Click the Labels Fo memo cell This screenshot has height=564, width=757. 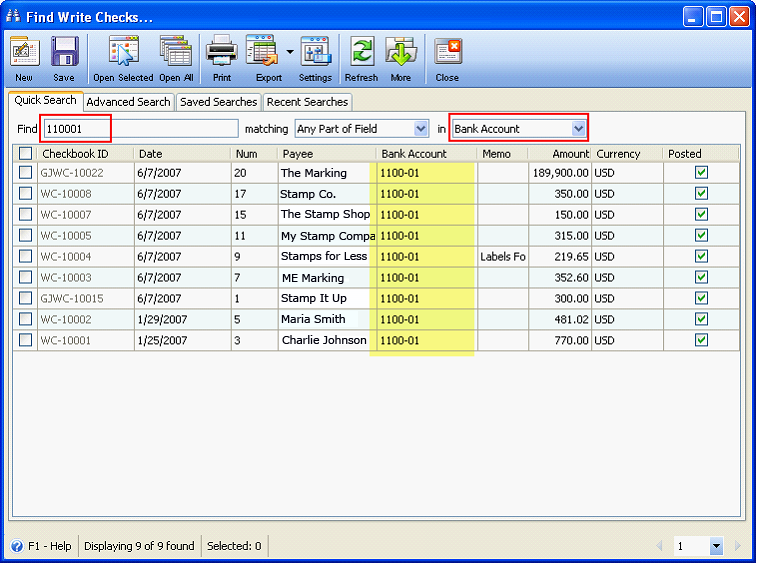503,256
